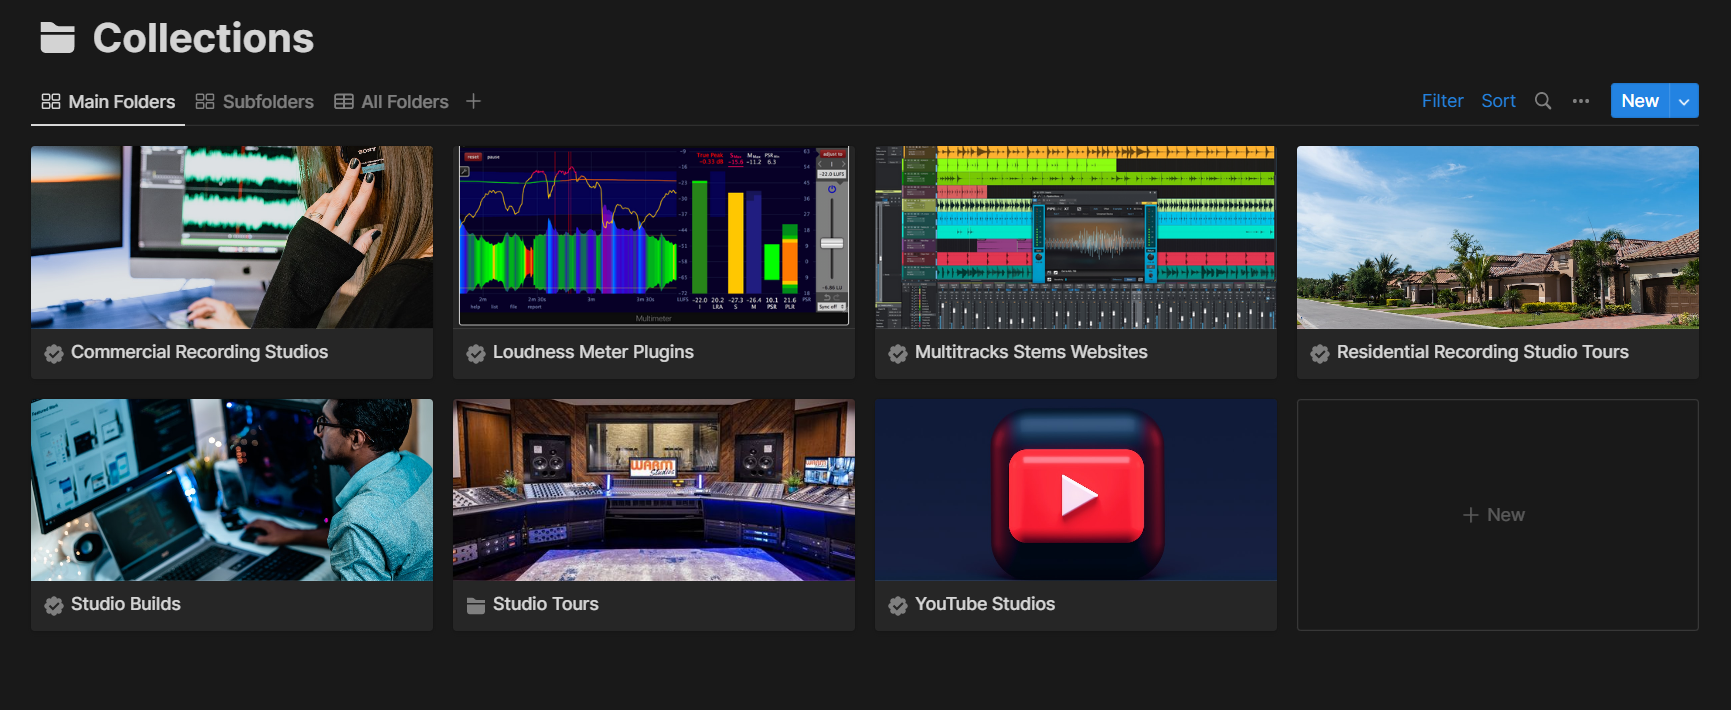1731x710 pixels.
Task: Click the badge icon beside Residential Recording Studio Tours
Action: 1320,353
